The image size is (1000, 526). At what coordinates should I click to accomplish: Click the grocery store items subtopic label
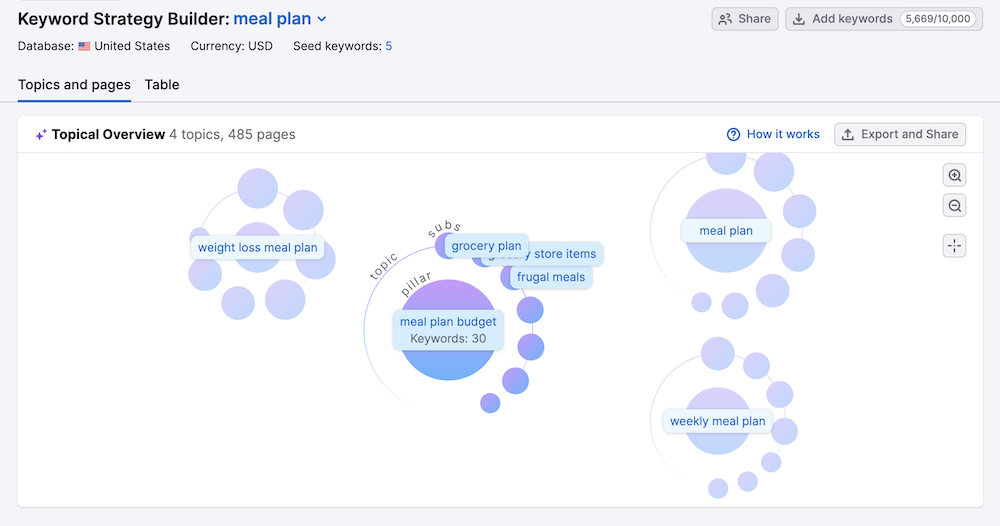pos(566,254)
